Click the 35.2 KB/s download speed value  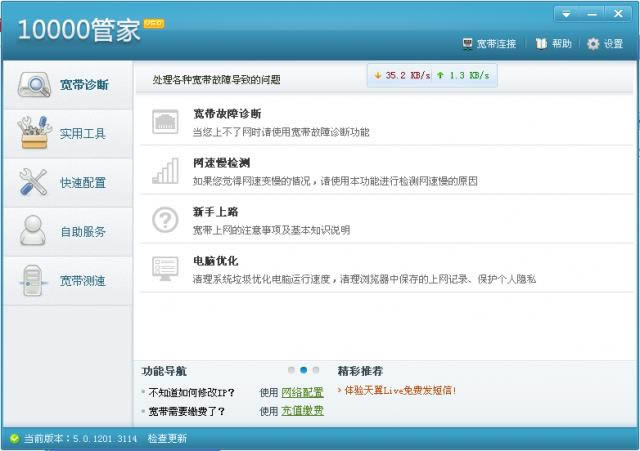click(408, 76)
